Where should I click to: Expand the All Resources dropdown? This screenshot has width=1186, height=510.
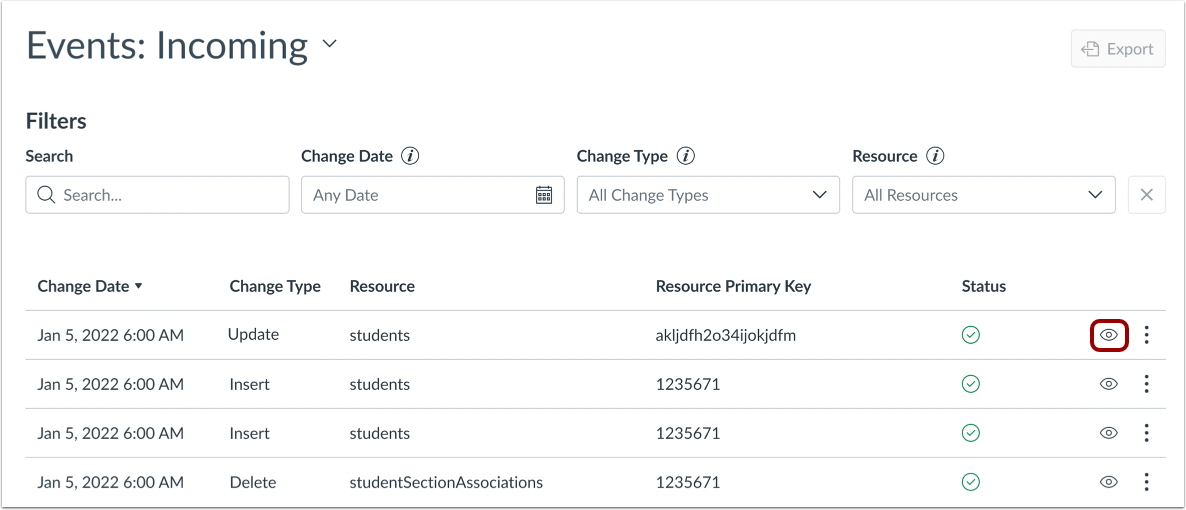983,195
